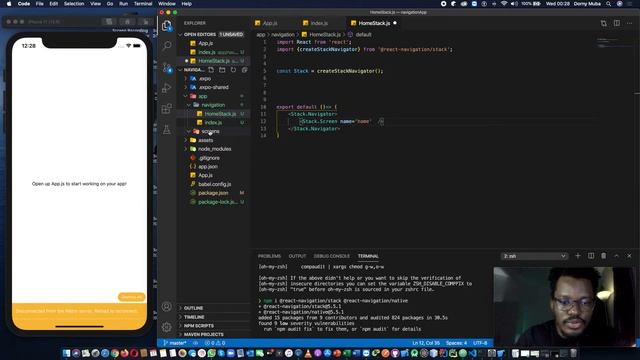Open babel.config.js in file tree

[x=214, y=184]
